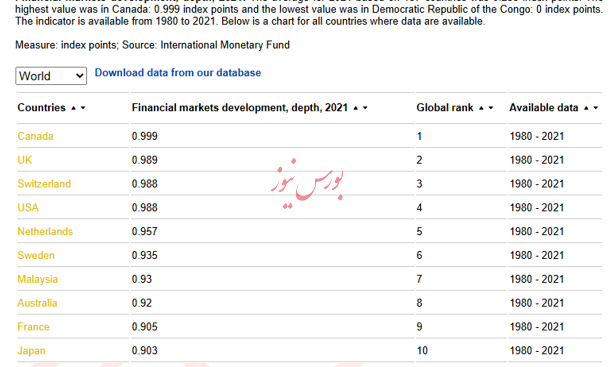Image resolution: width=612 pixels, height=367 pixels.
Task: Select UK's value 0.989
Action: click(x=144, y=160)
